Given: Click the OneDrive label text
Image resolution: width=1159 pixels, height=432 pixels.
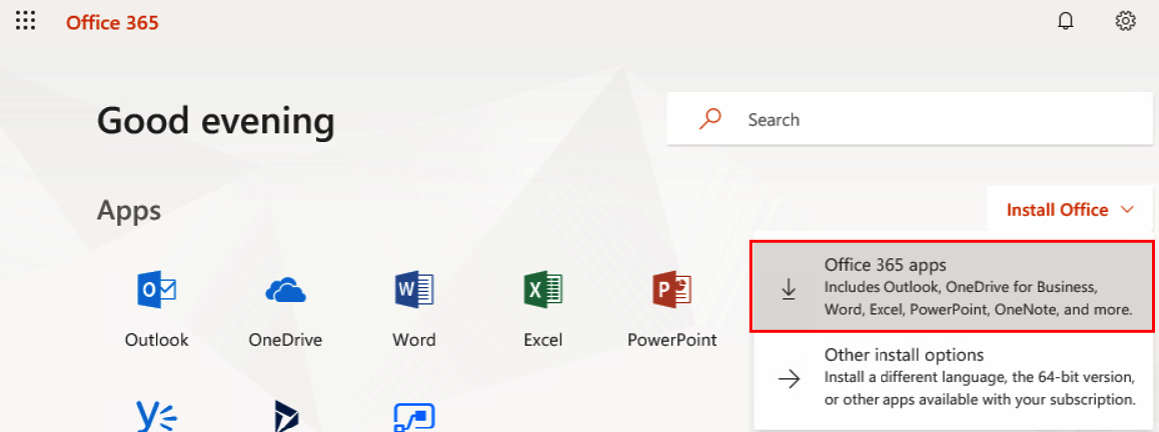Looking at the screenshot, I should point(285,340).
